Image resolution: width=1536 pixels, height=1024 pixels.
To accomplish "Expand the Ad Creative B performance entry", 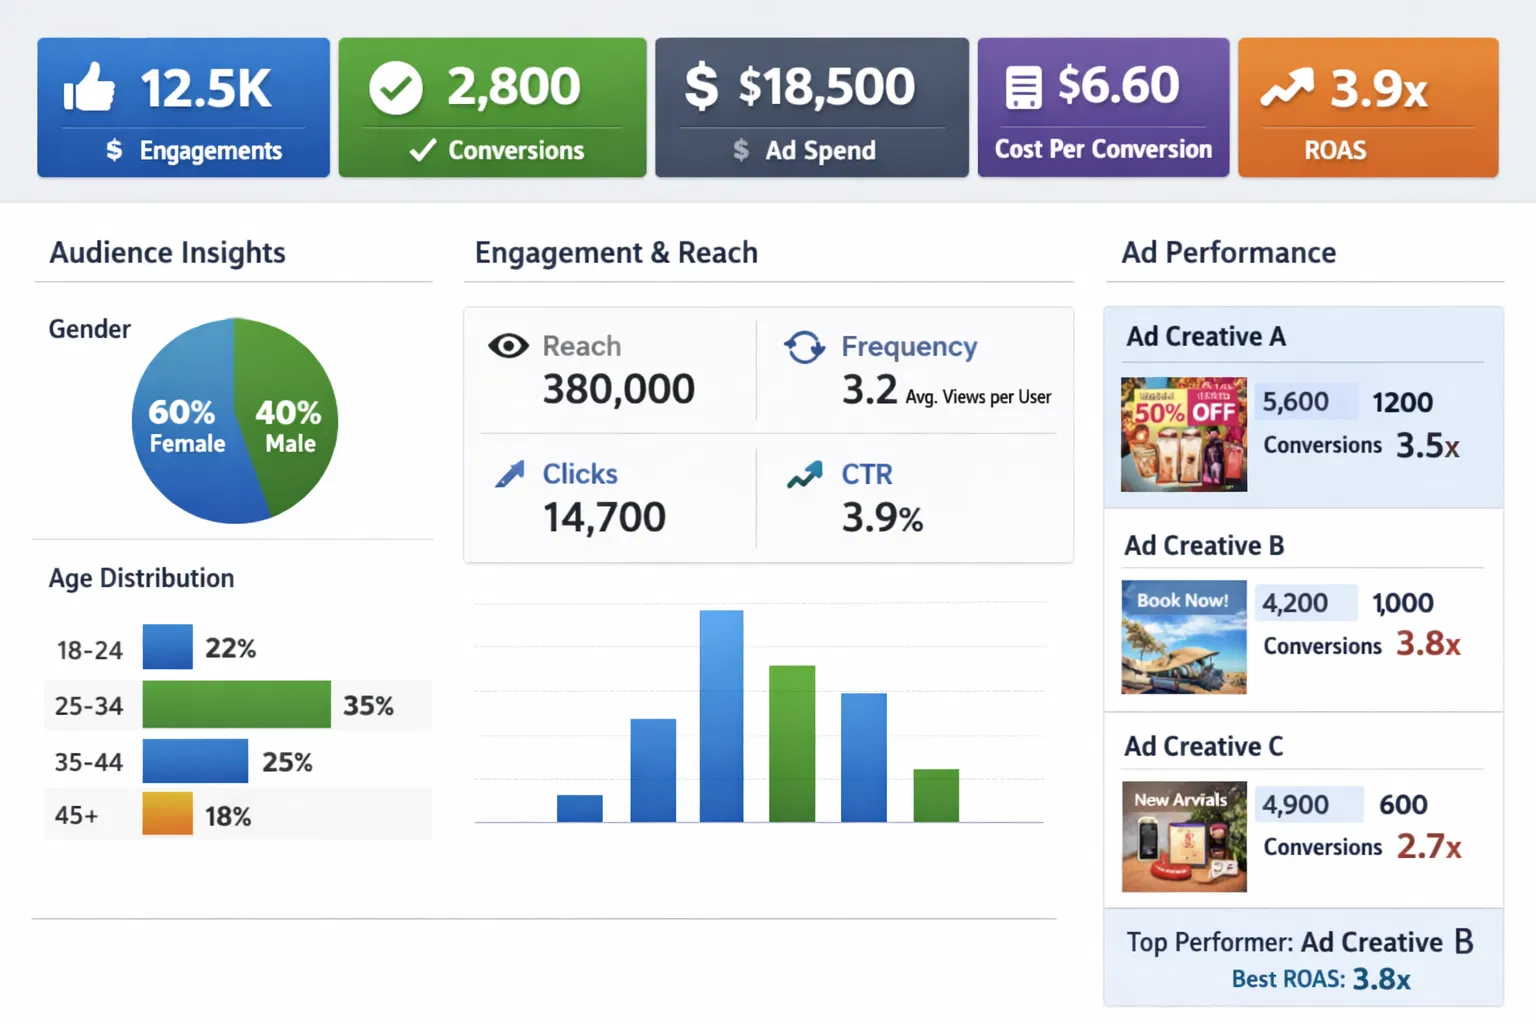I will pos(1203,546).
